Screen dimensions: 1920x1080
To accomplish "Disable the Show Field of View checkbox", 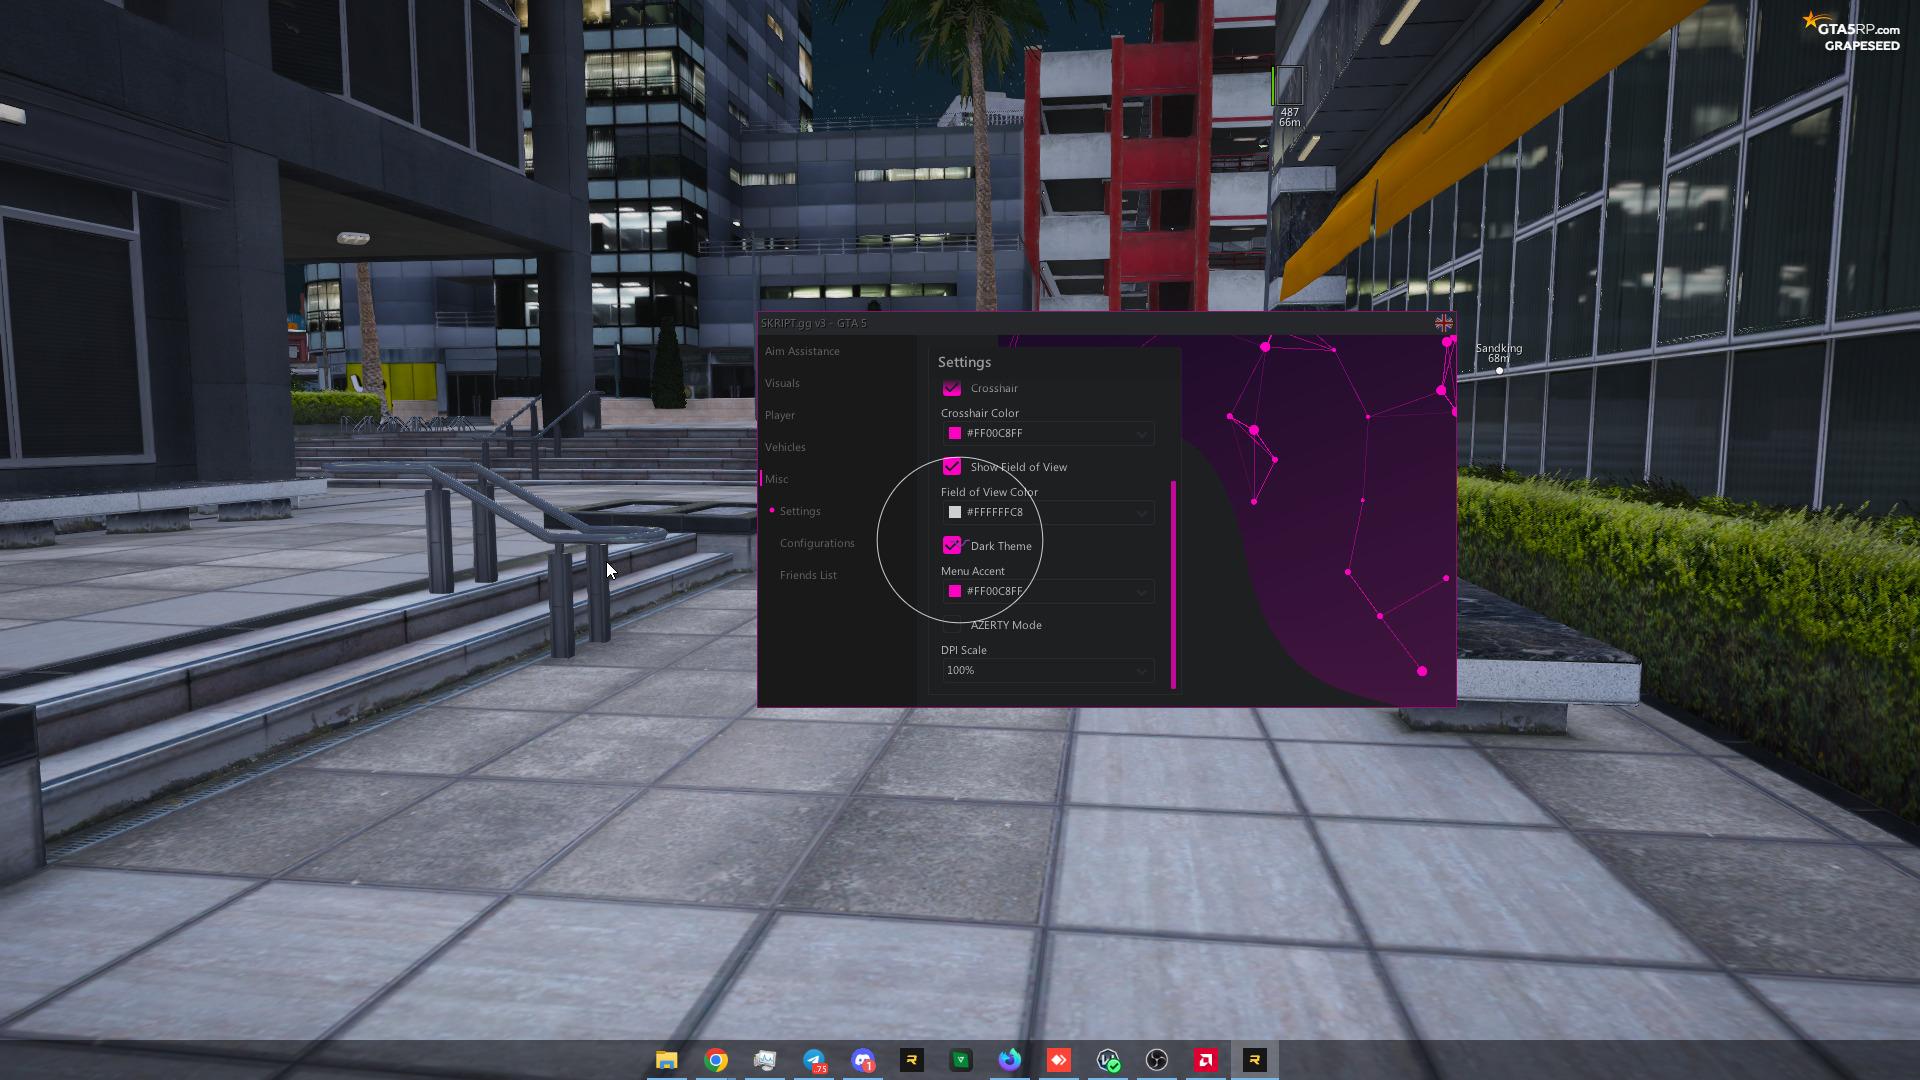I will click(x=952, y=467).
